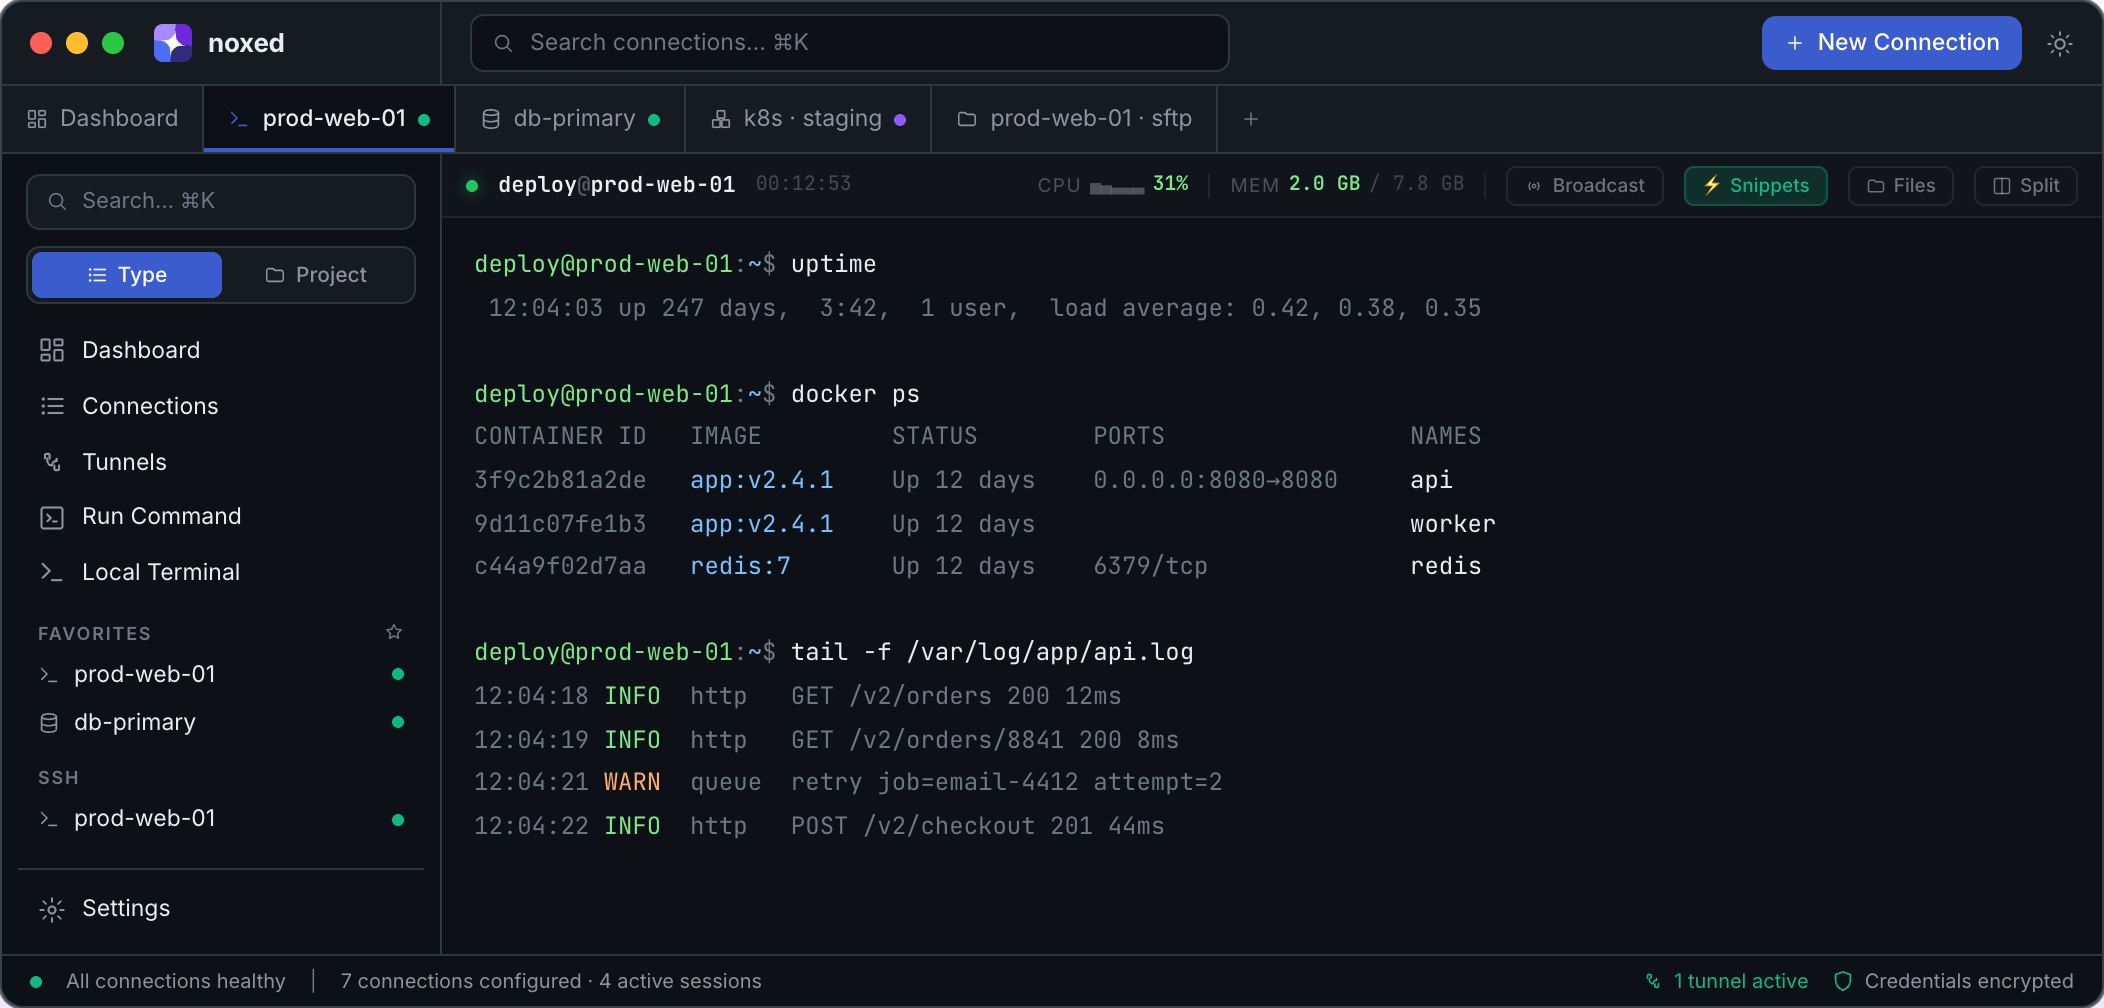2104x1008 pixels.
Task: Click the Broadcast button
Action: pos(1585,186)
